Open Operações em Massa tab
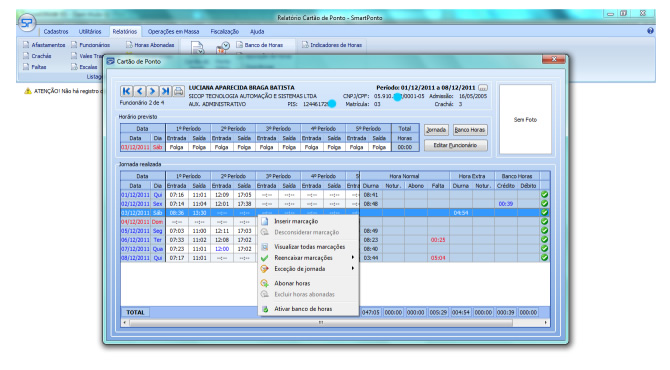Image resolution: width=670 pixels, height=370 pixels. [173, 32]
